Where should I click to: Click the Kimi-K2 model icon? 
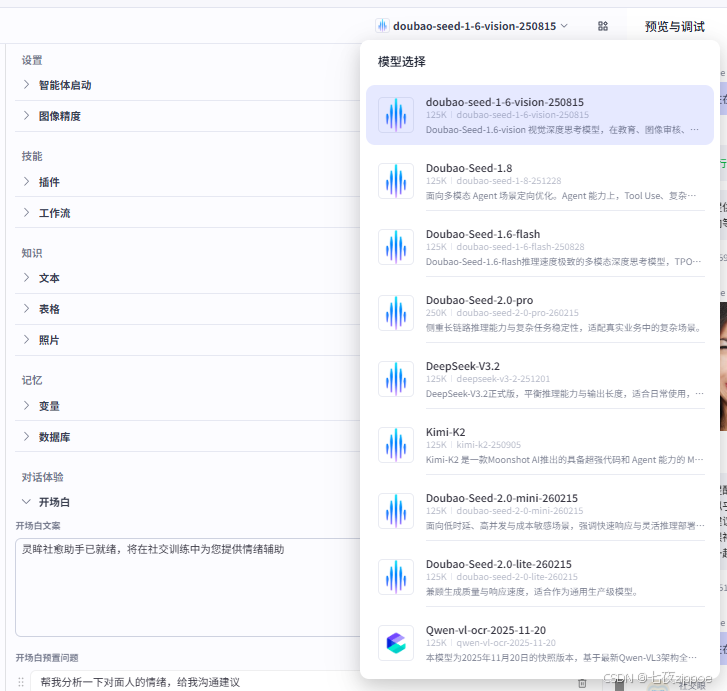(x=395, y=445)
